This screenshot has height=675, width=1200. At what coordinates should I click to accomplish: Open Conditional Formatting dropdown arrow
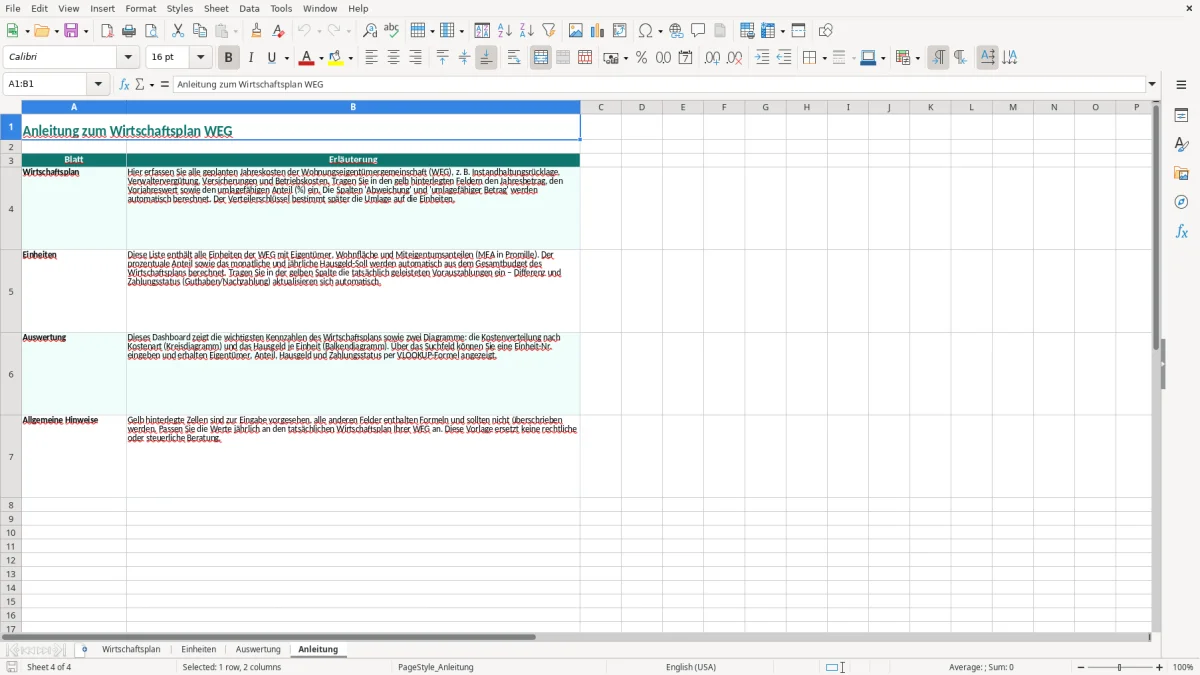coord(916,58)
